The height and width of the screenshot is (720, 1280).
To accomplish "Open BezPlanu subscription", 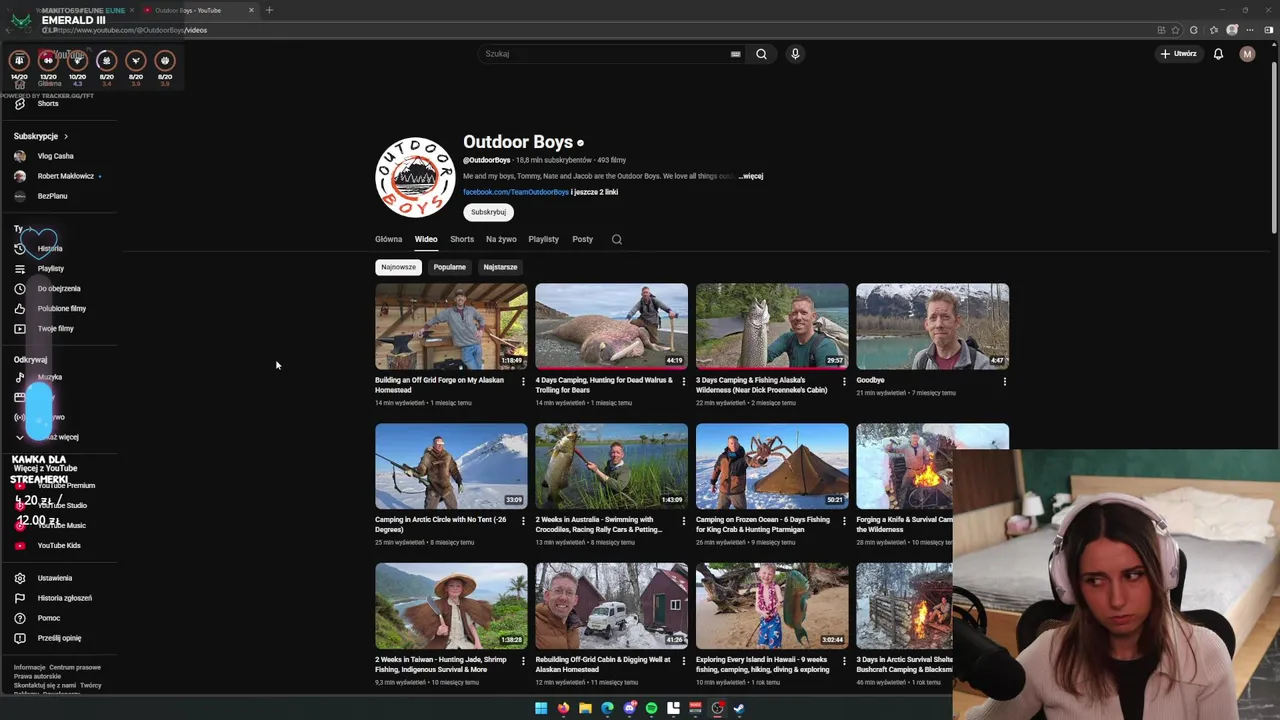I will [x=52, y=196].
